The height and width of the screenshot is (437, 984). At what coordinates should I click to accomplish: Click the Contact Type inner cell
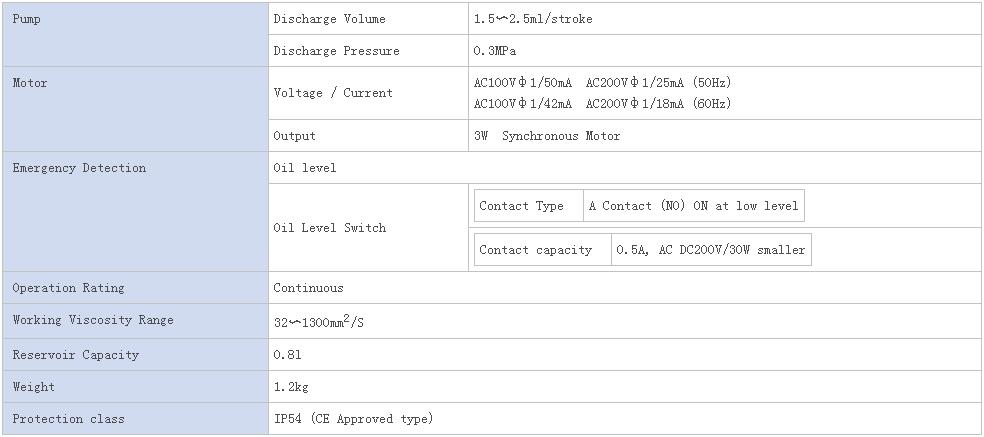pyautogui.click(x=528, y=206)
